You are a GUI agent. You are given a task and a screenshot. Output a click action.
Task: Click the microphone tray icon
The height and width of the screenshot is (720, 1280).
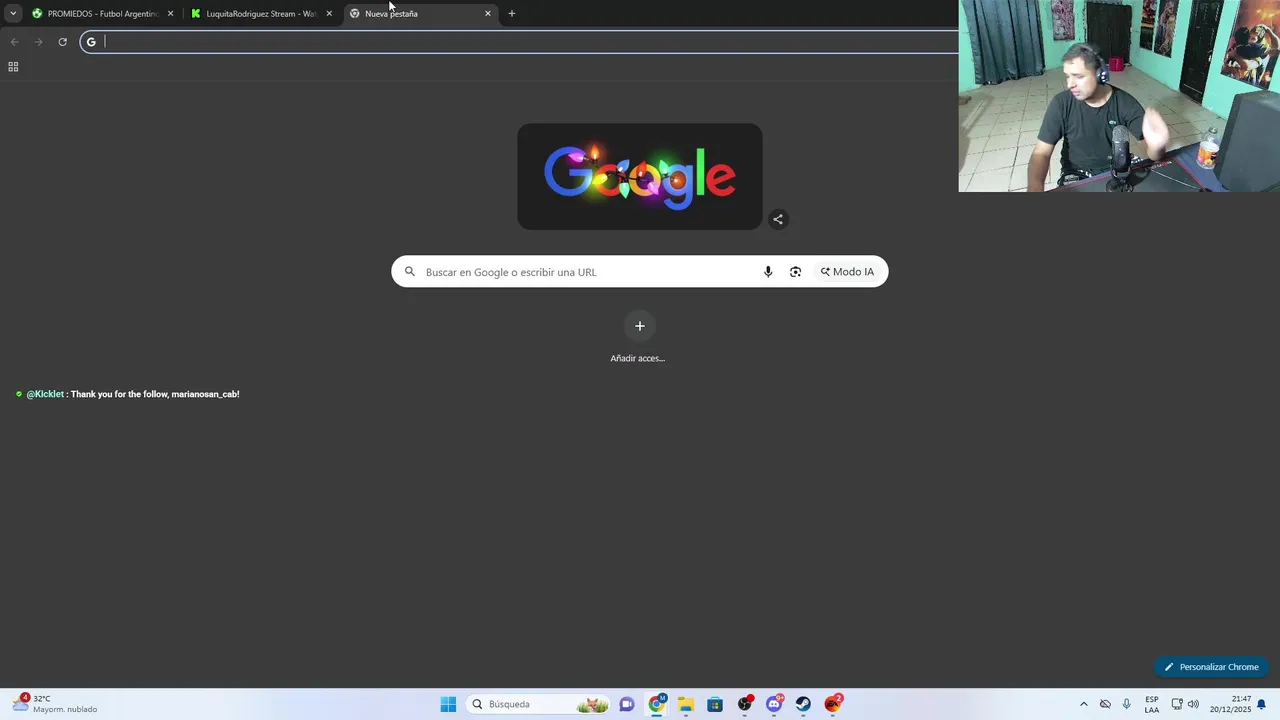[1127, 704]
